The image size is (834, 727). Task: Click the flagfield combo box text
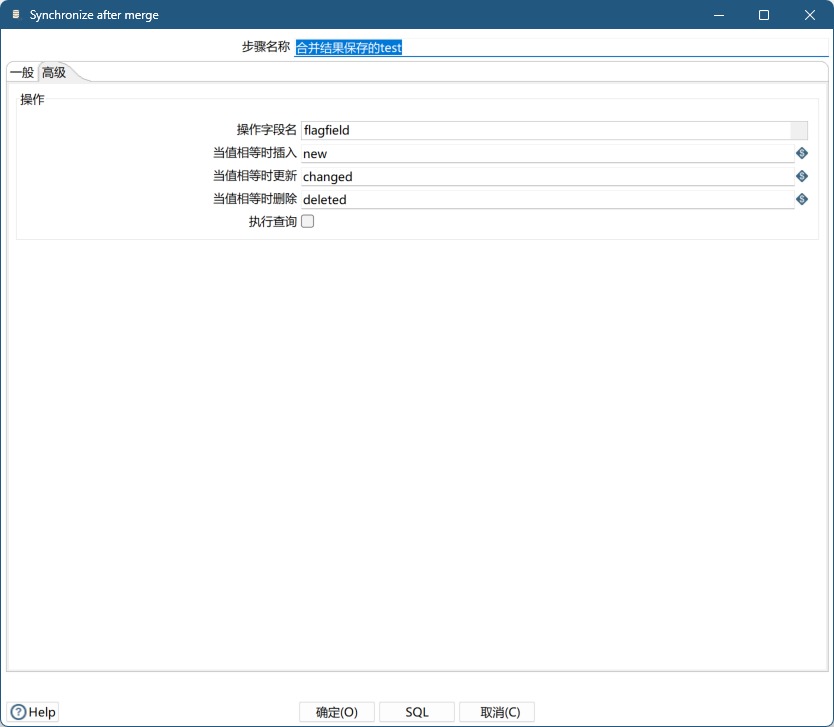click(x=545, y=130)
